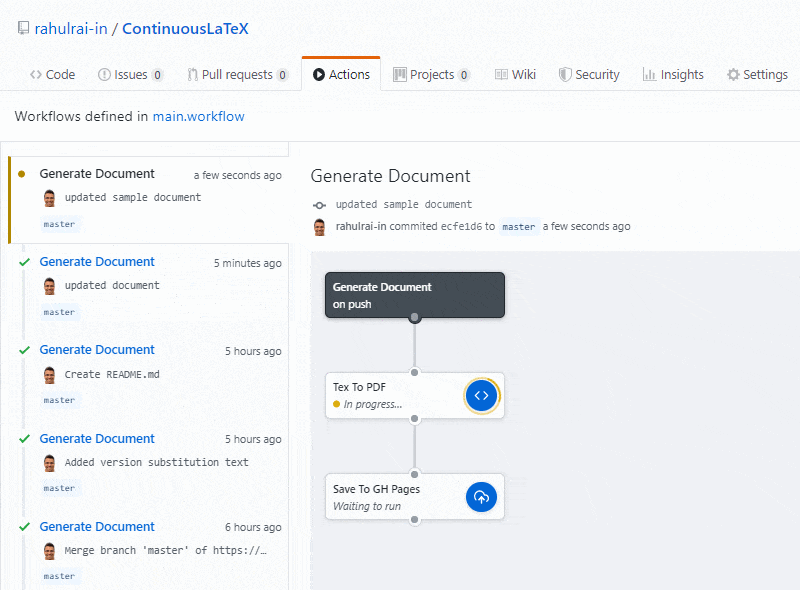800x590 pixels.
Task: Click the avatar next to 'updated sample document' in list
Action: coord(49,198)
